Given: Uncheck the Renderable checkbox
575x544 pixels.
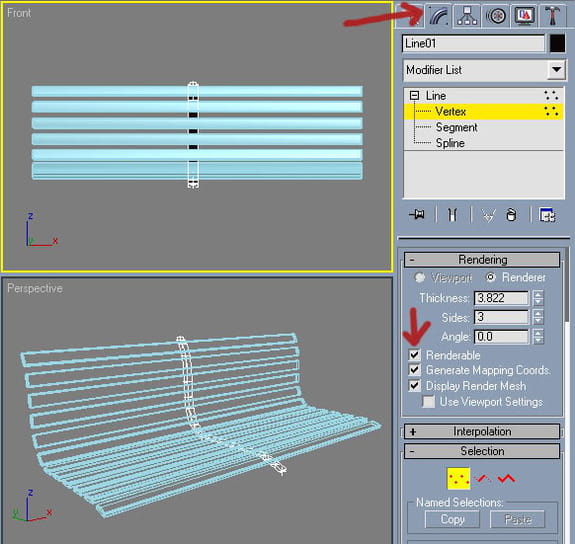Looking at the screenshot, I should point(414,355).
